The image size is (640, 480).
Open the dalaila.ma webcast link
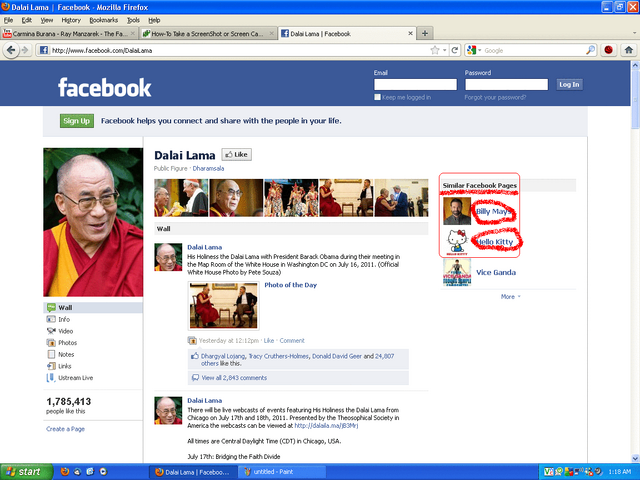(326, 426)
